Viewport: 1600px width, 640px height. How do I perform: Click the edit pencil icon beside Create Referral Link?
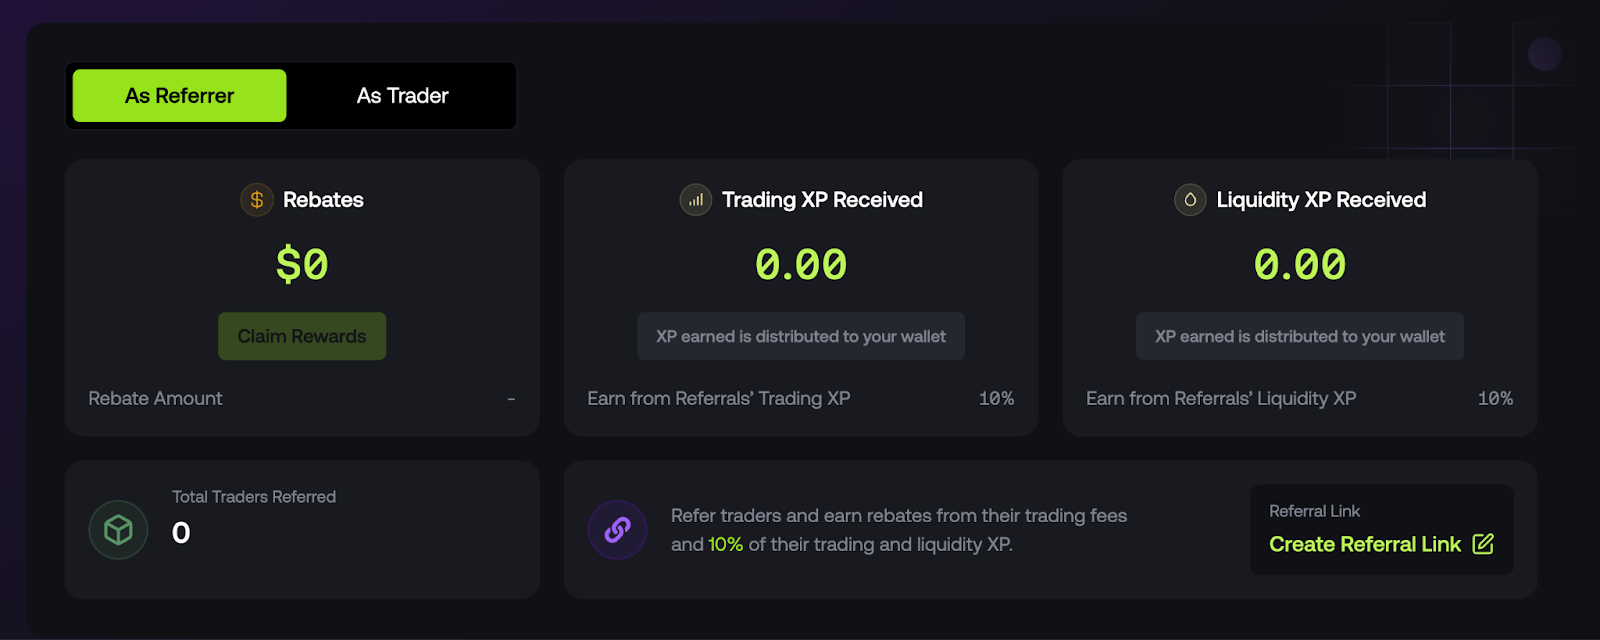(x=1484, y=544)
